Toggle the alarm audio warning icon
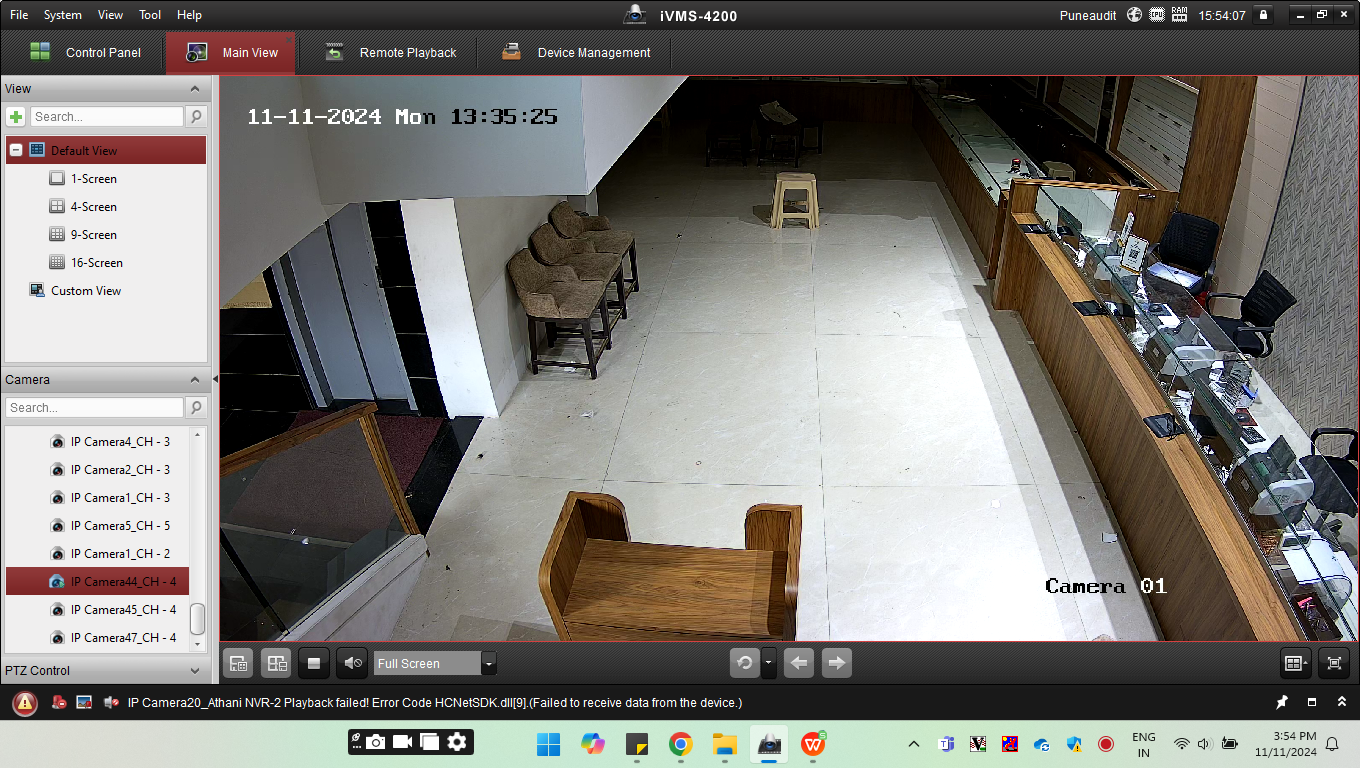Viewport: 1360px width, 768px height. tap(110, 703)
